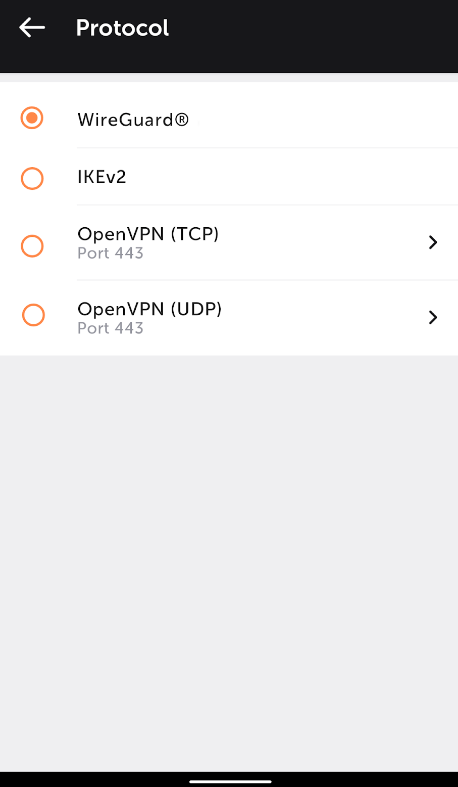The width and height of the screenshot is (458, 787).
Task: Choose the IKEv2 radio button
Action: (32, 178)
